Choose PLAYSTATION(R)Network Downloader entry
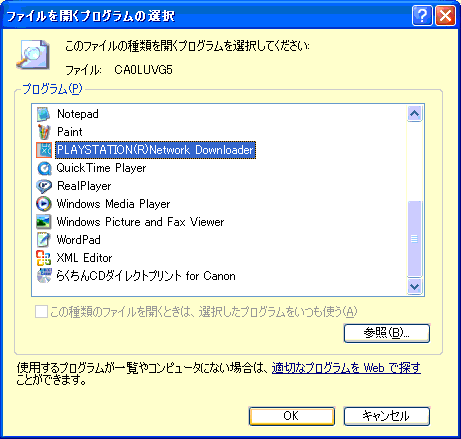This screenshot has height=439, width=461. 155,150
